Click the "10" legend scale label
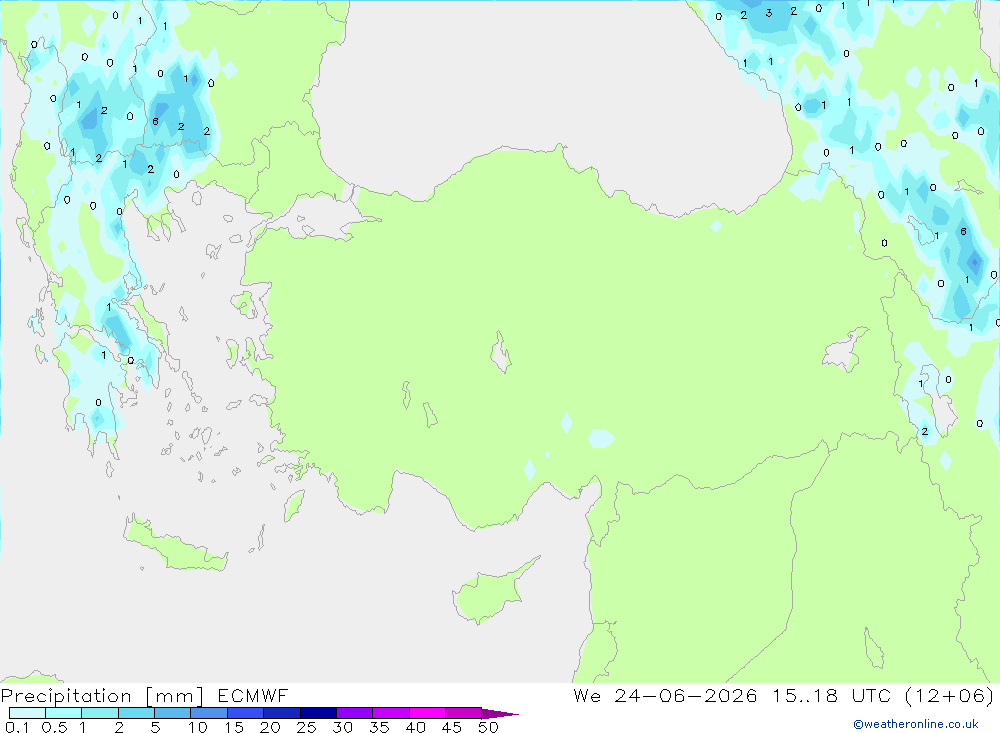This screenshot has height=733, width=1000. coord(198,727)
